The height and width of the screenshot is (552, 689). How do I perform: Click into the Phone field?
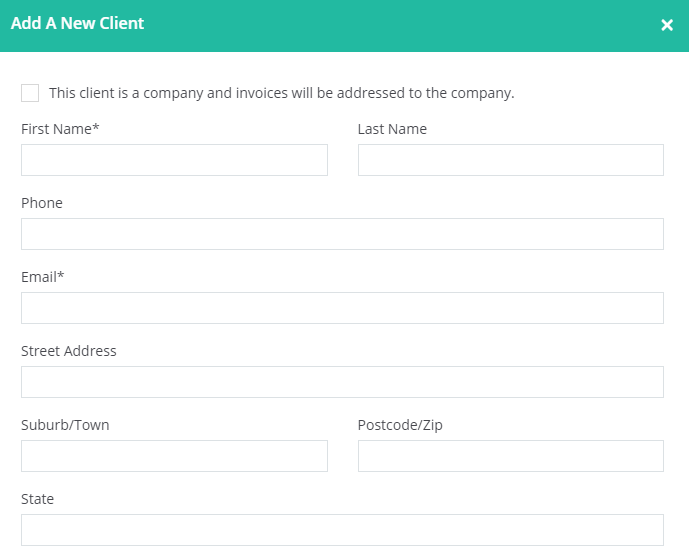[342, 234]
